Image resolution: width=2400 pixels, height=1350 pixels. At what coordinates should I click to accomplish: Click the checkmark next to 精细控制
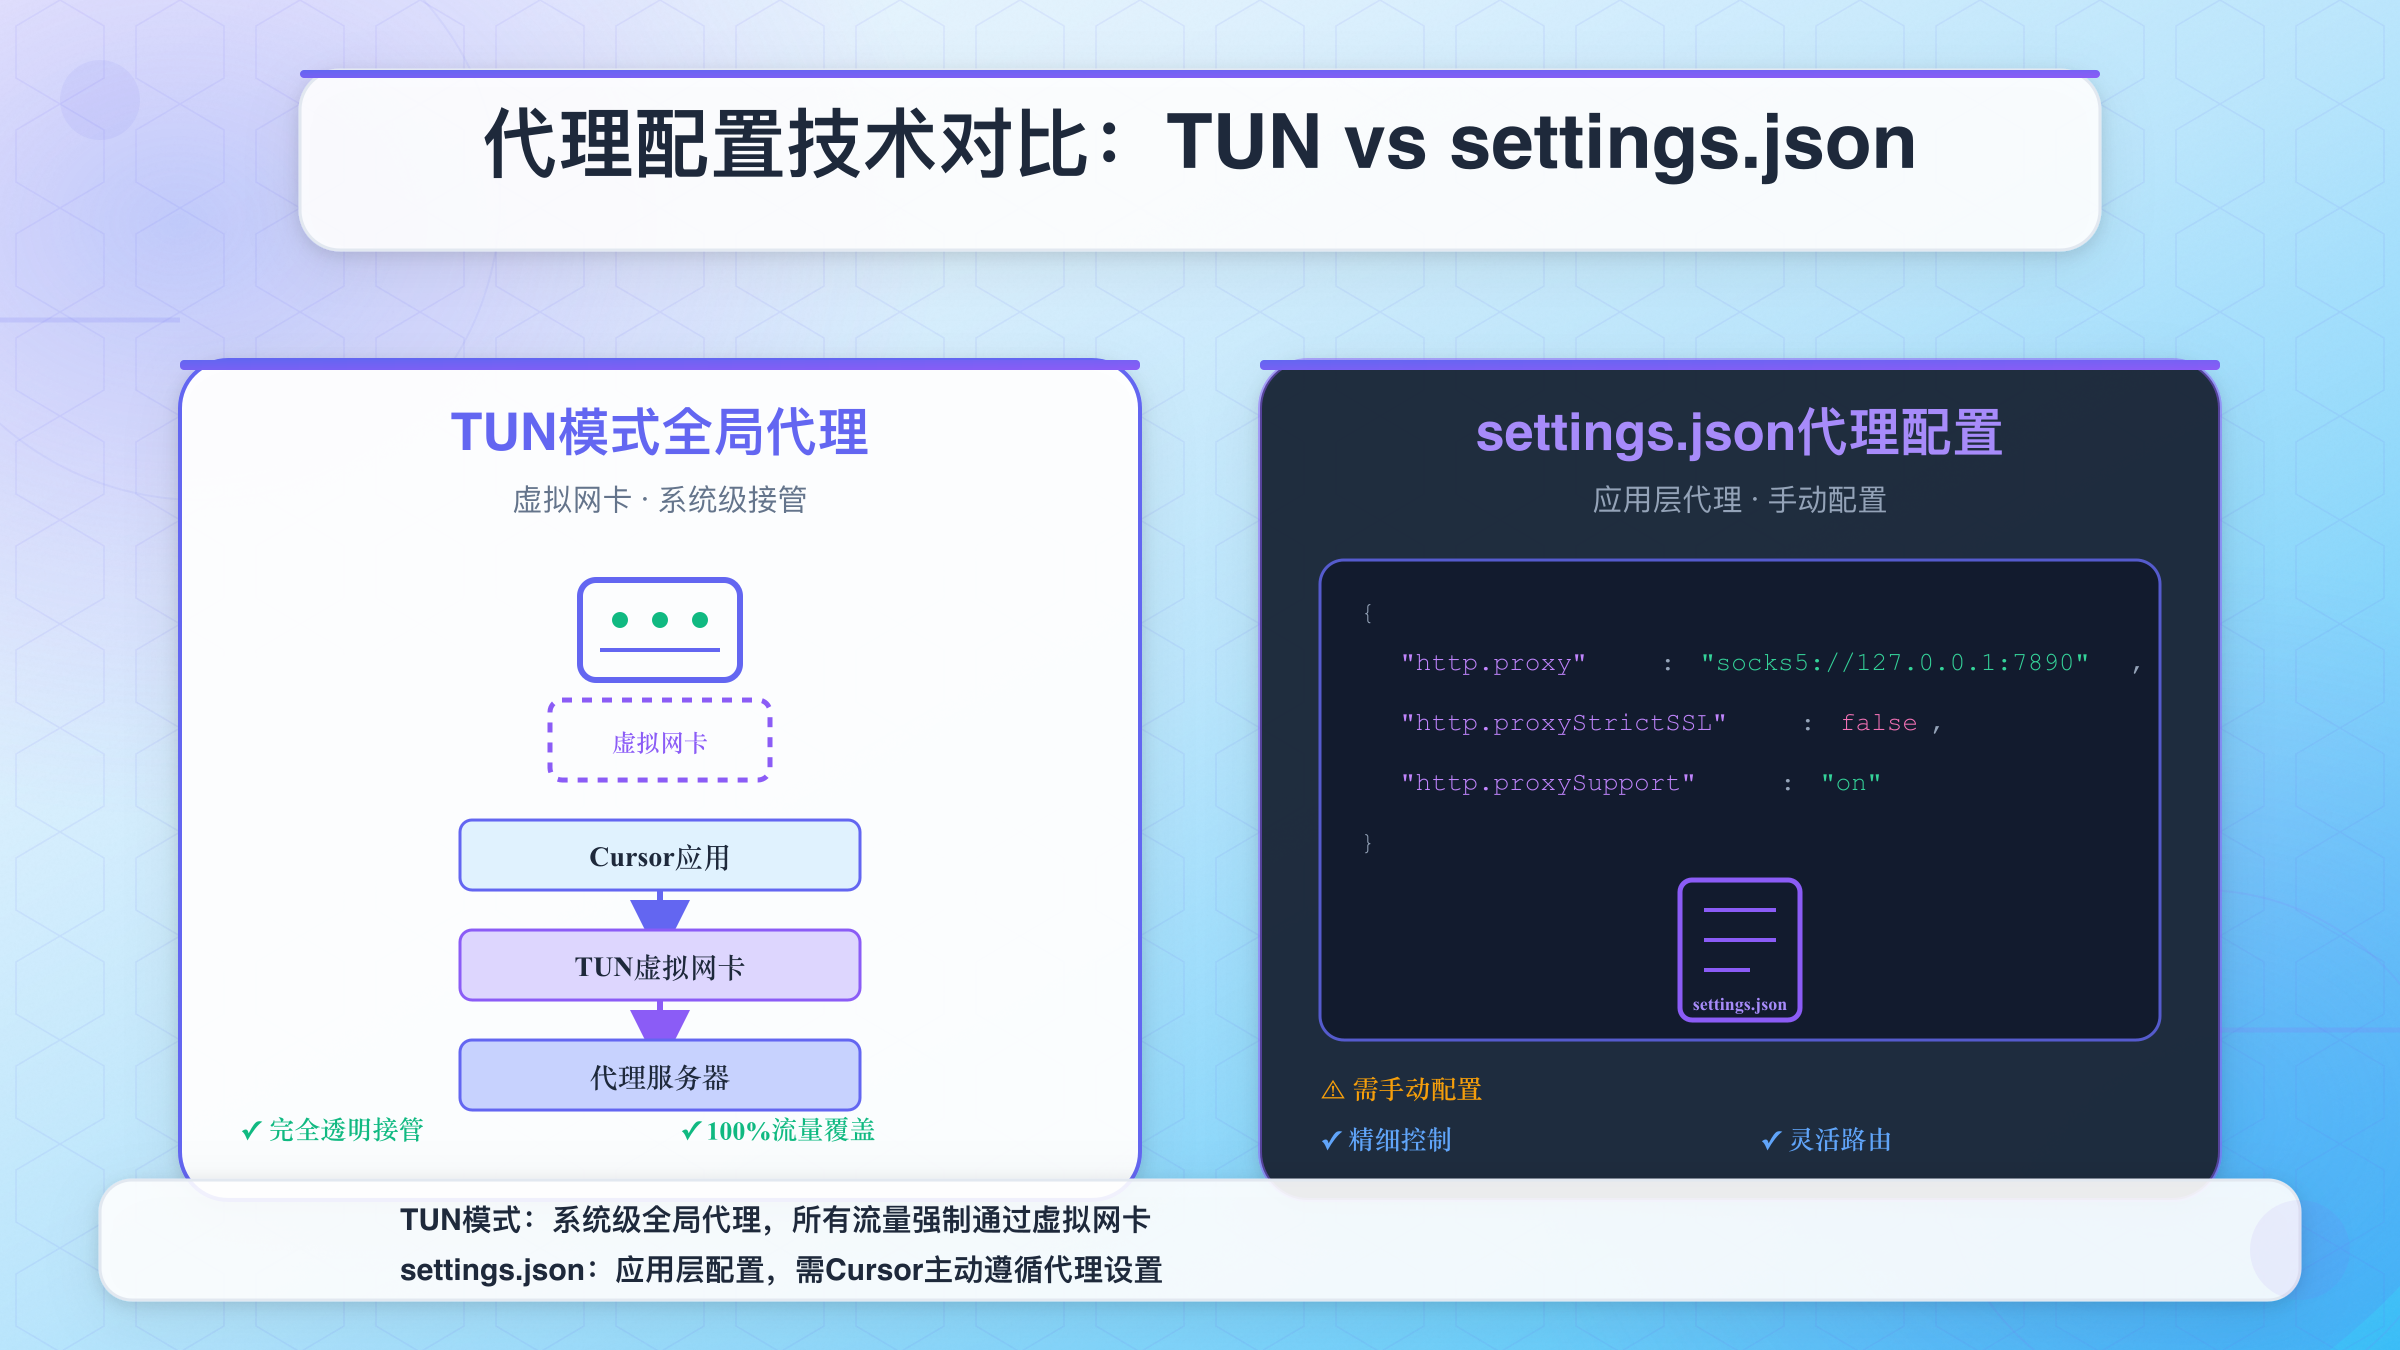(1330, 1139)
